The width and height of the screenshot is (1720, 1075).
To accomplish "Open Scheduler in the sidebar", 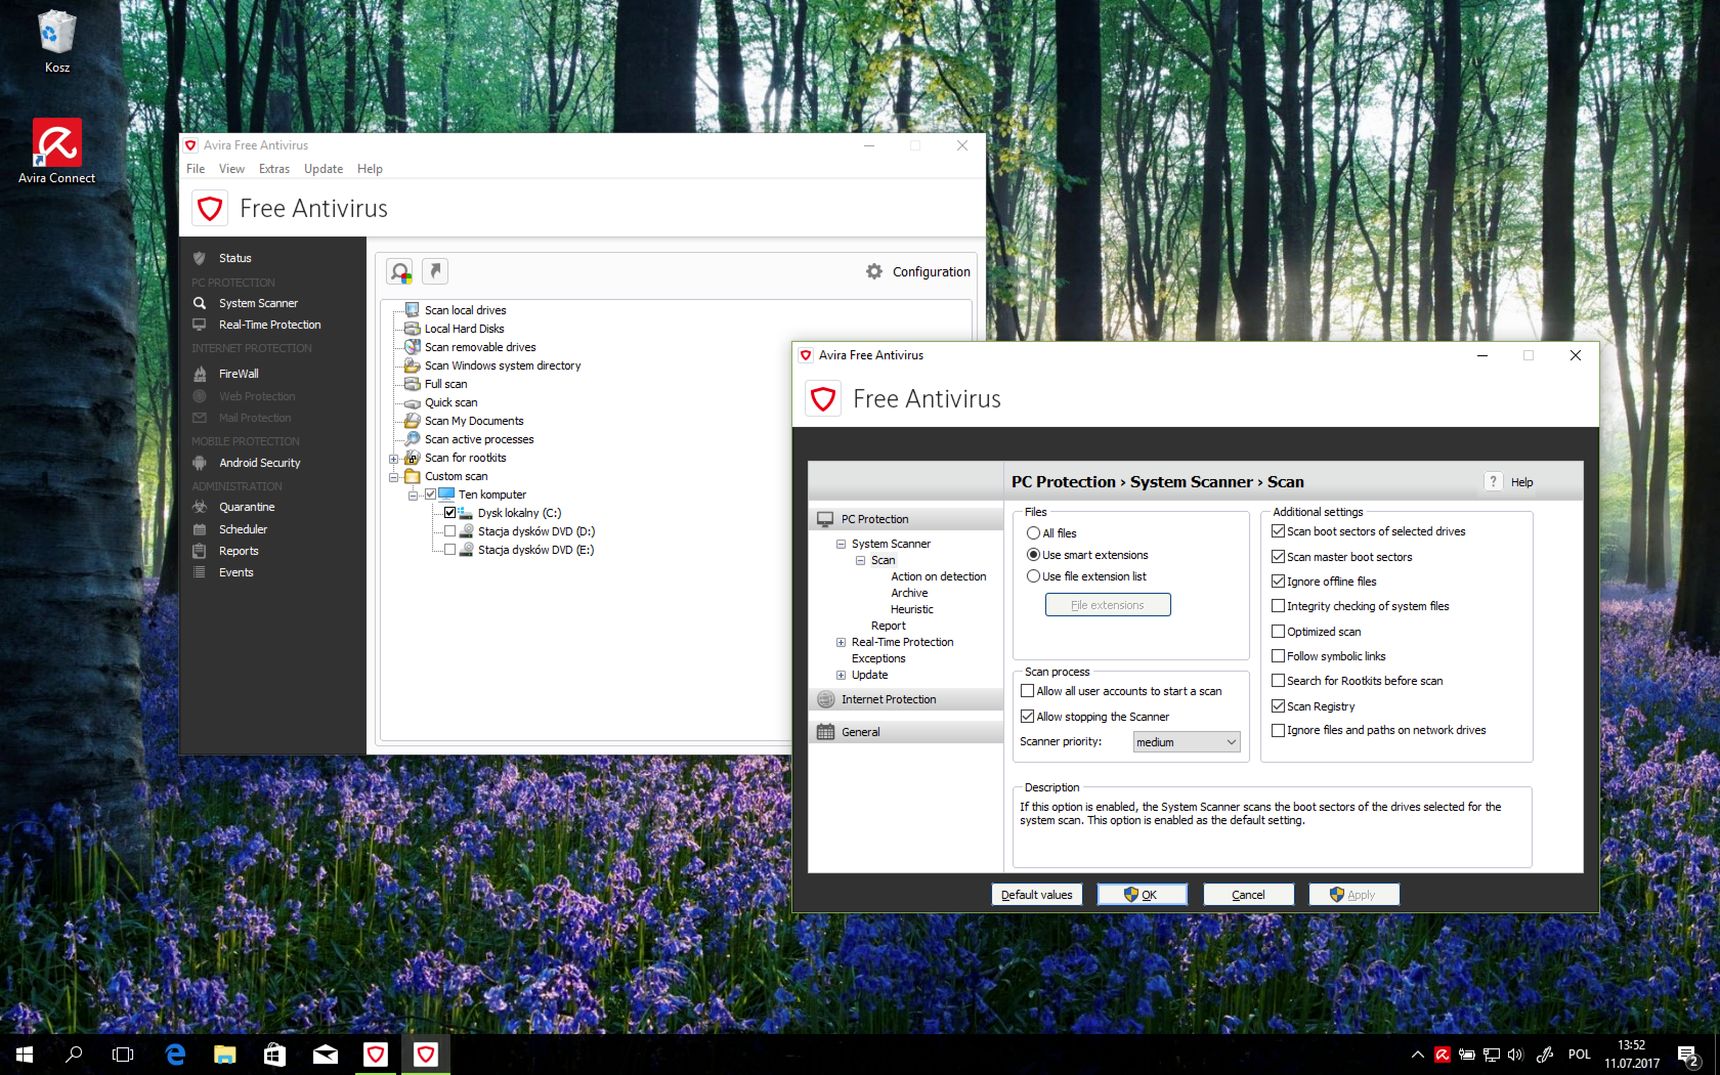I will click(x=243, y=529).
